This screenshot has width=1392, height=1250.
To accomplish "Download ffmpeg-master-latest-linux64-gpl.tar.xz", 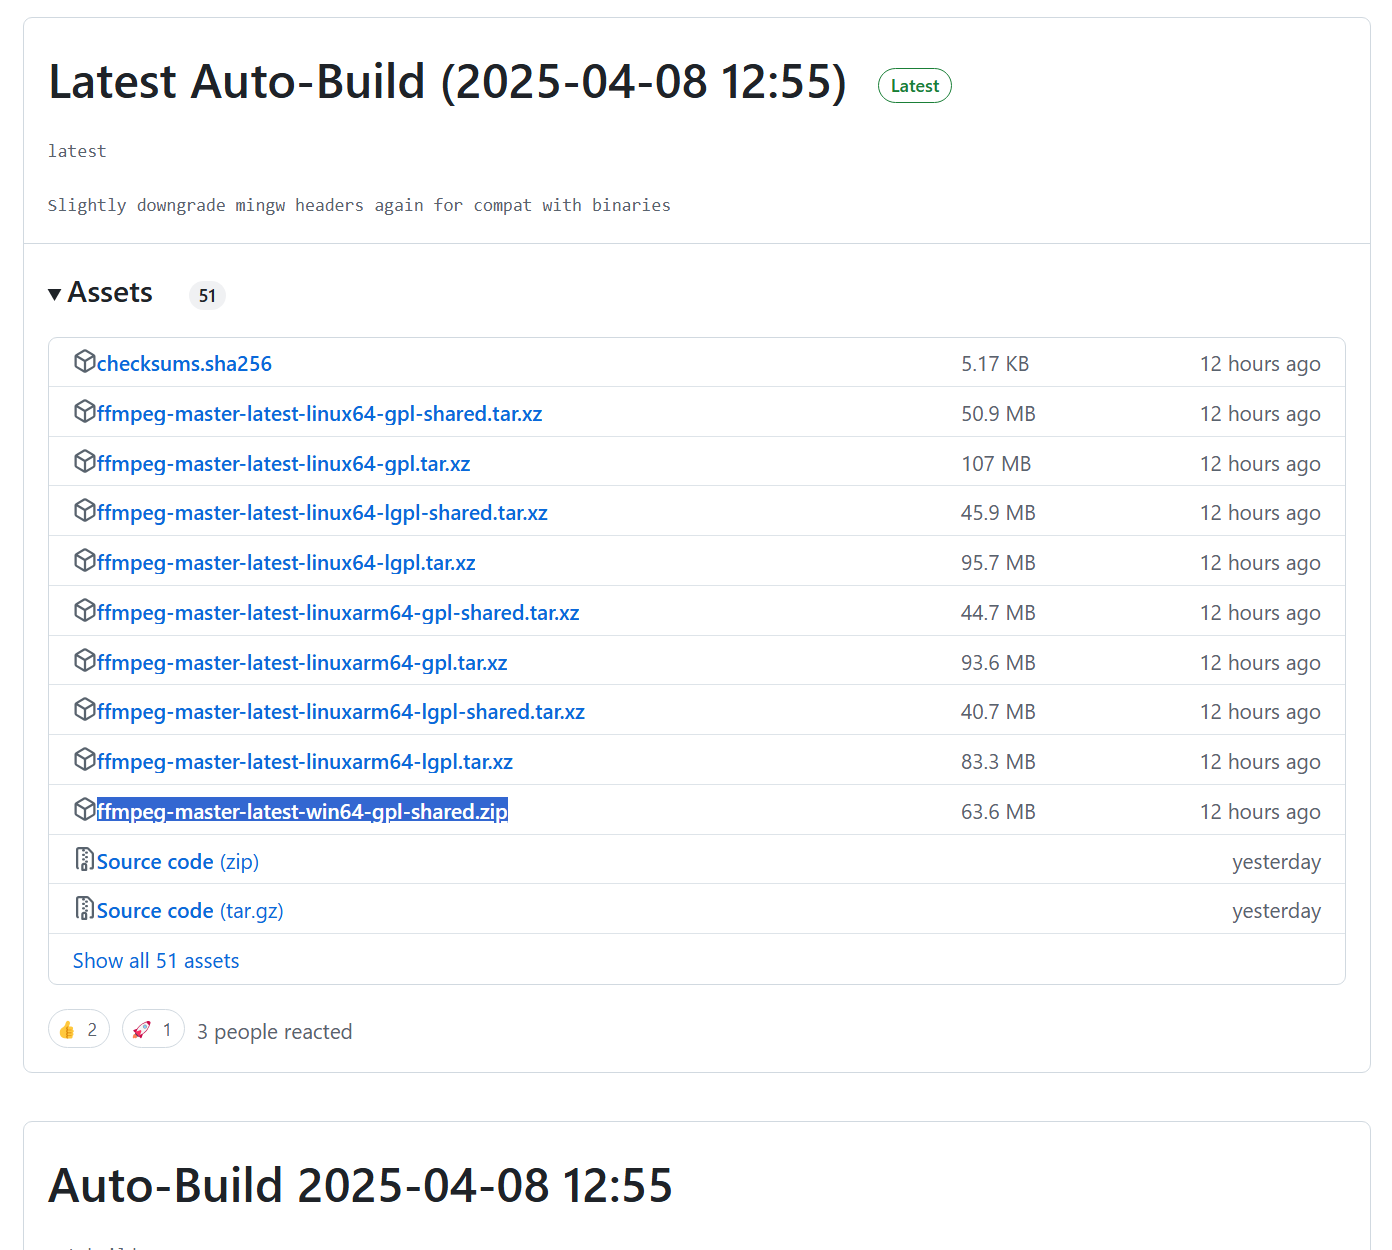I will (x=283, y=464).
